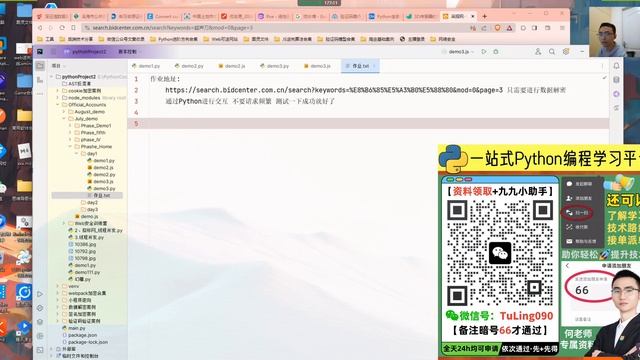Image resolution: width=640 pixels, height=360 pixels.
Task: Open the PyCharm settings gear icon
Action: (x=566, y=52)
